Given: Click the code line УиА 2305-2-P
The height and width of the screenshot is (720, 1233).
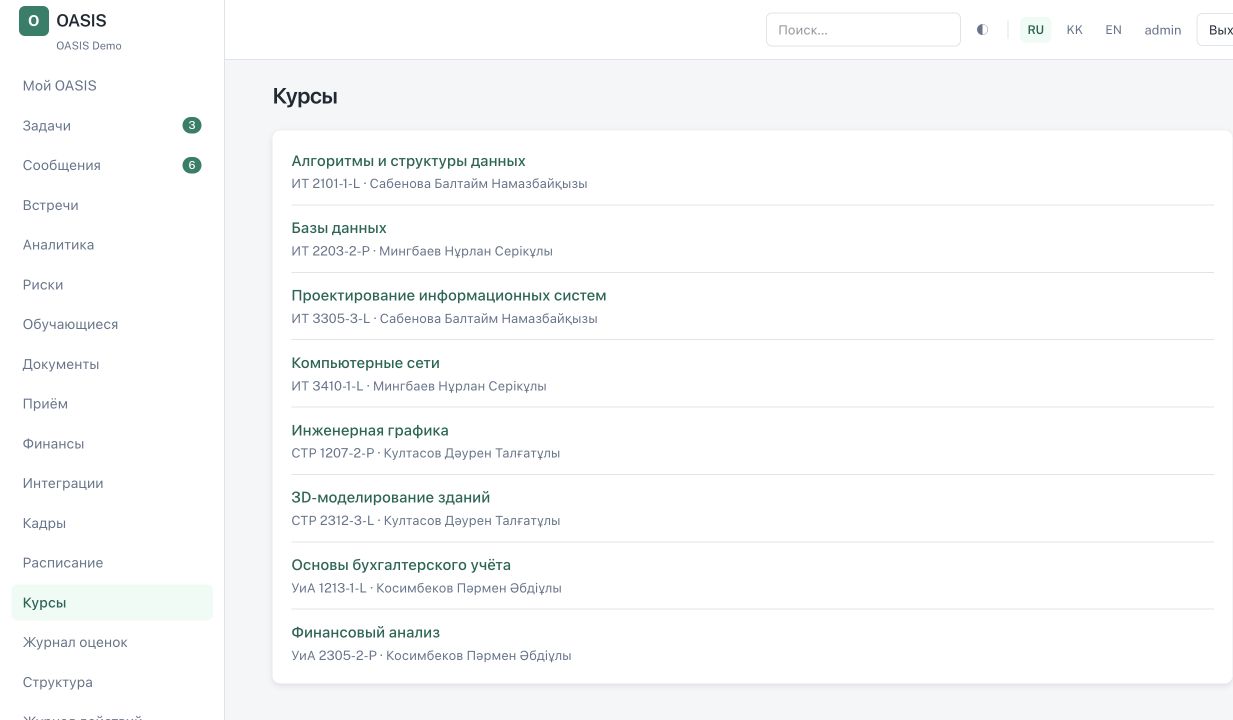Looking at the screenshot, I should 431,656.
